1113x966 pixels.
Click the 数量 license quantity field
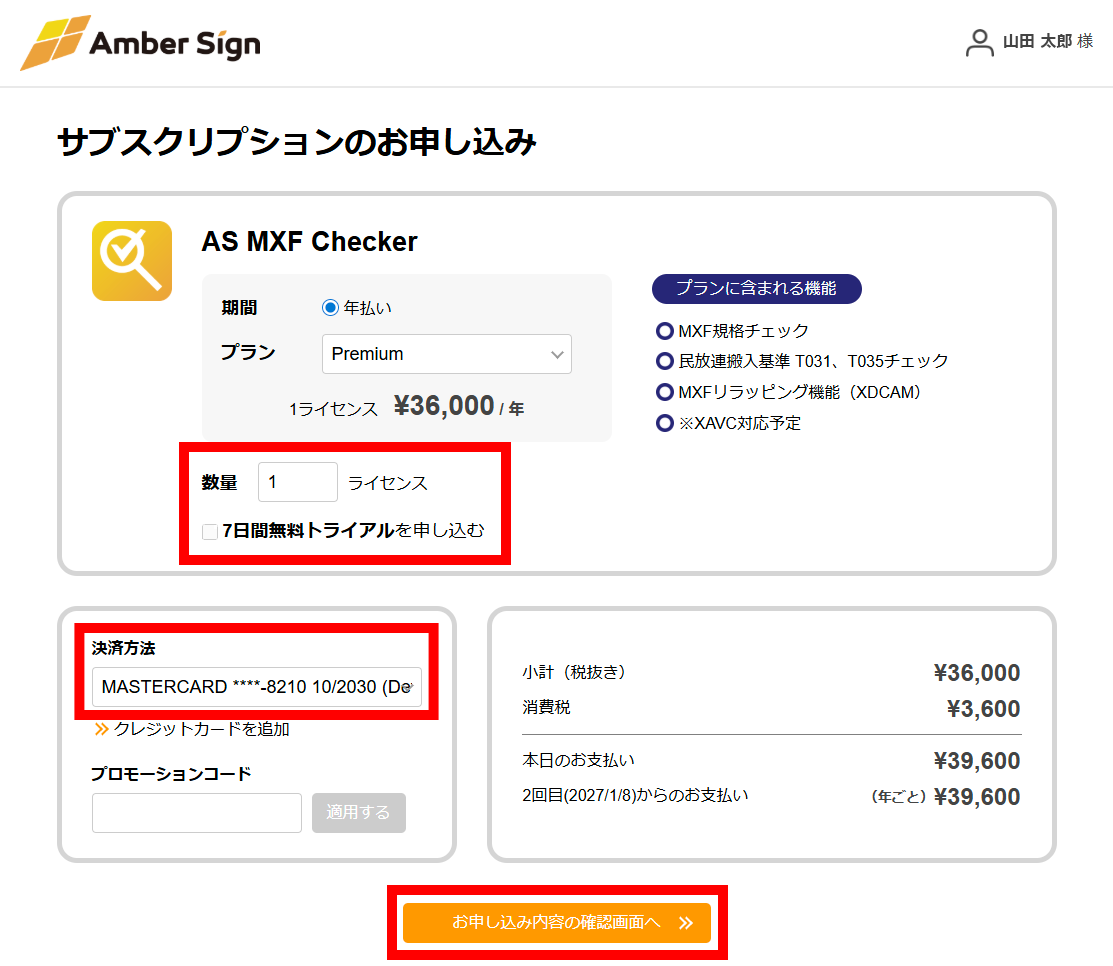click(x=297, y=482)
